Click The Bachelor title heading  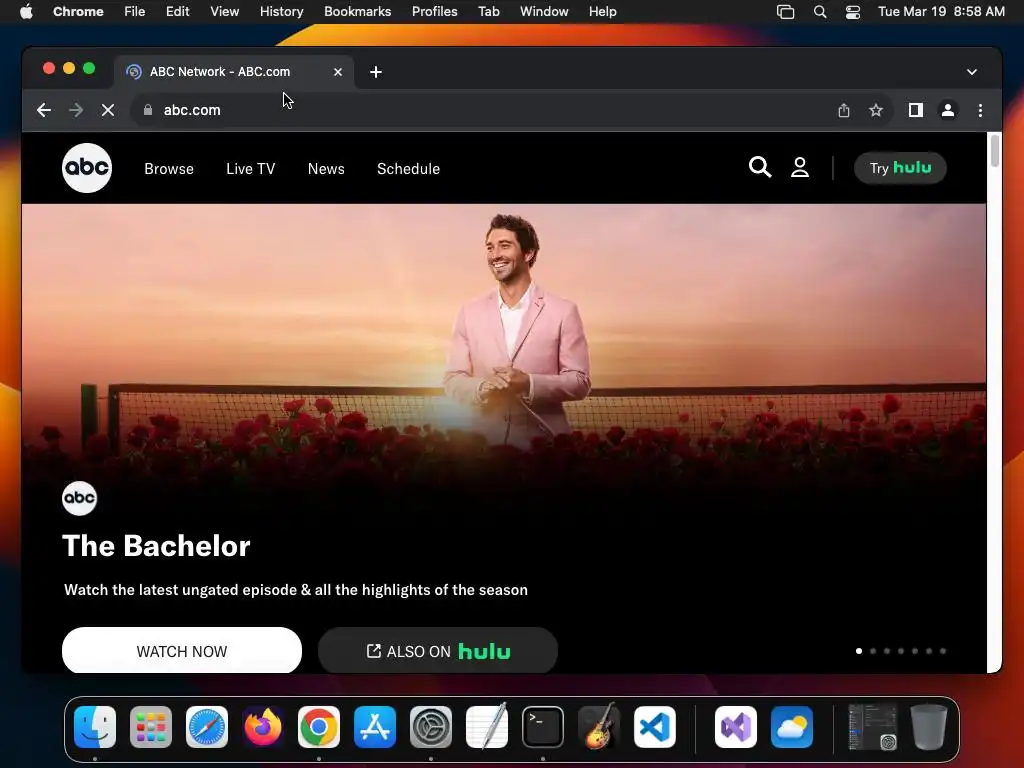pyautogui.click(x=156, y=546)
